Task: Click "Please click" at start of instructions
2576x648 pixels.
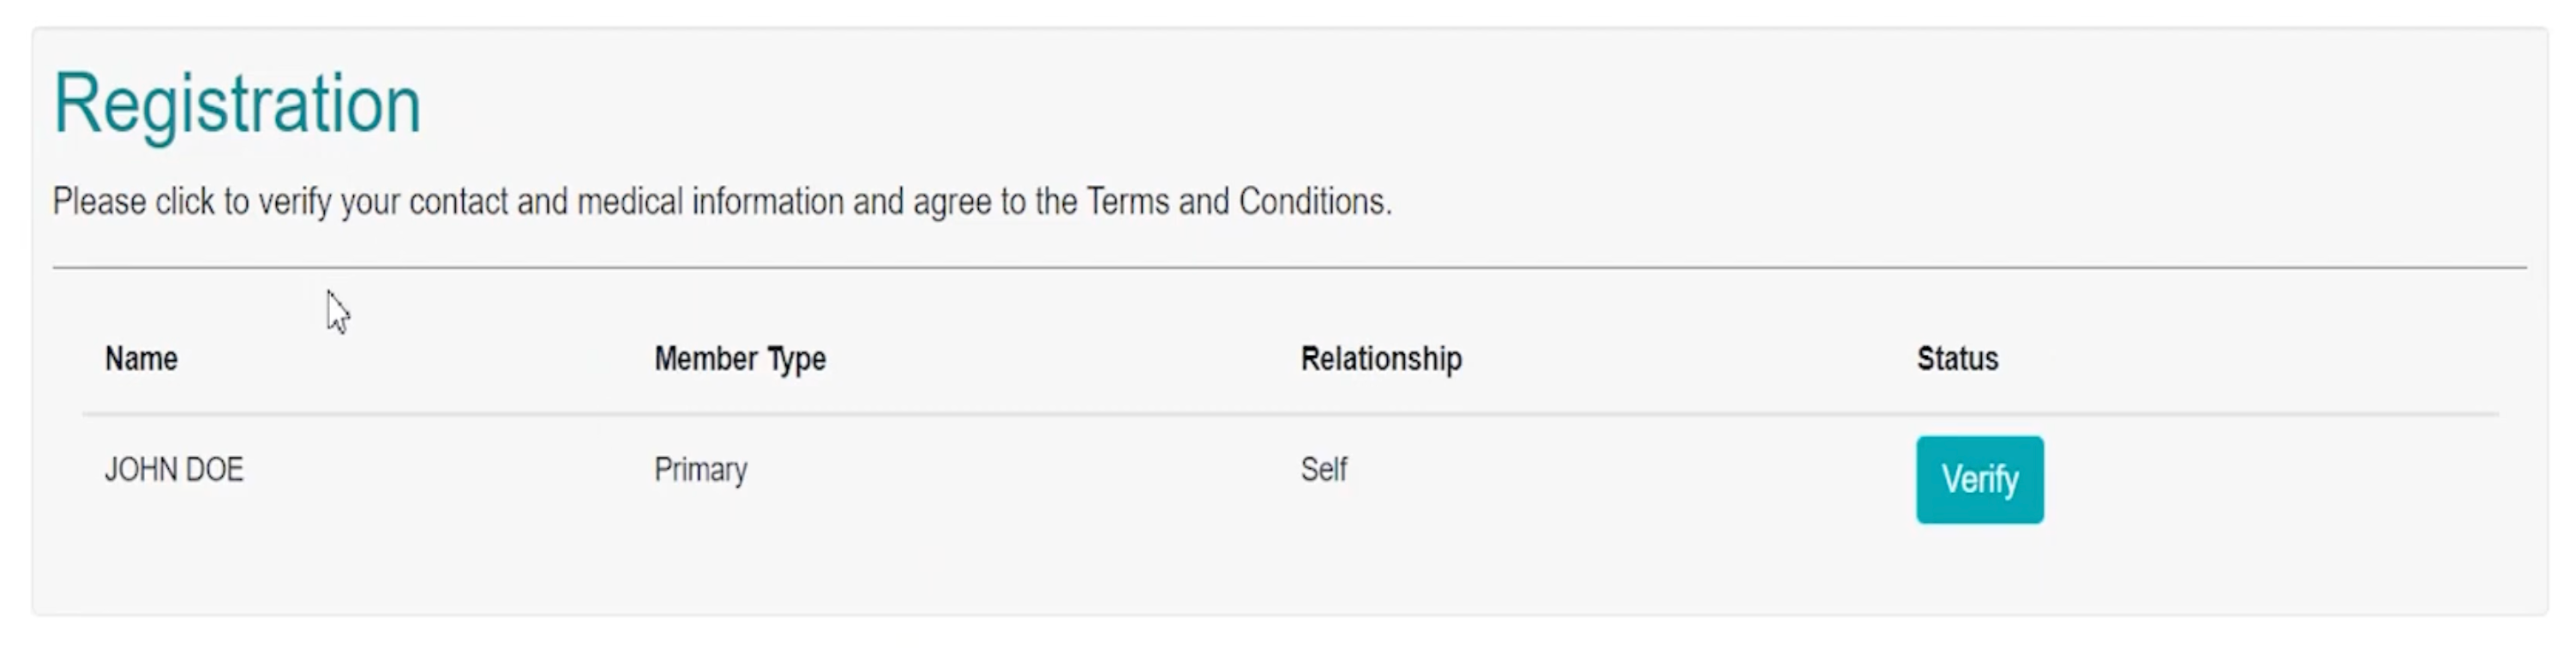Action: pyautogui.click(x=133, y=202)
